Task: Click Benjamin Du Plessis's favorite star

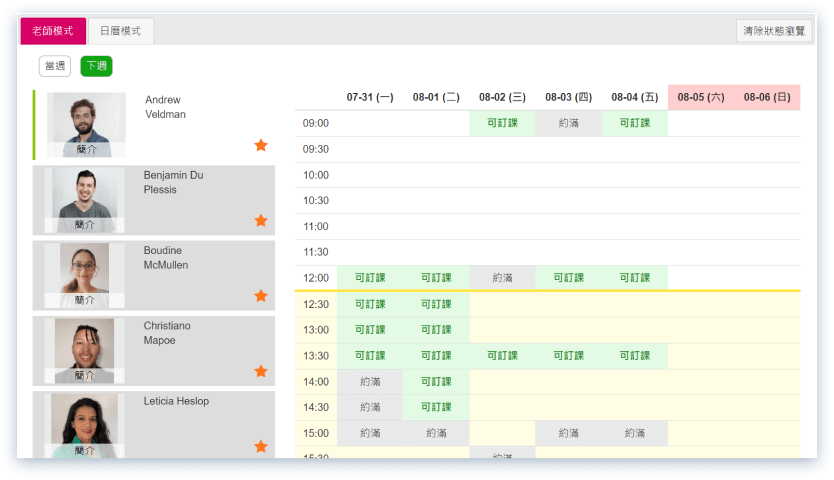Action: (x=261, y=220)
